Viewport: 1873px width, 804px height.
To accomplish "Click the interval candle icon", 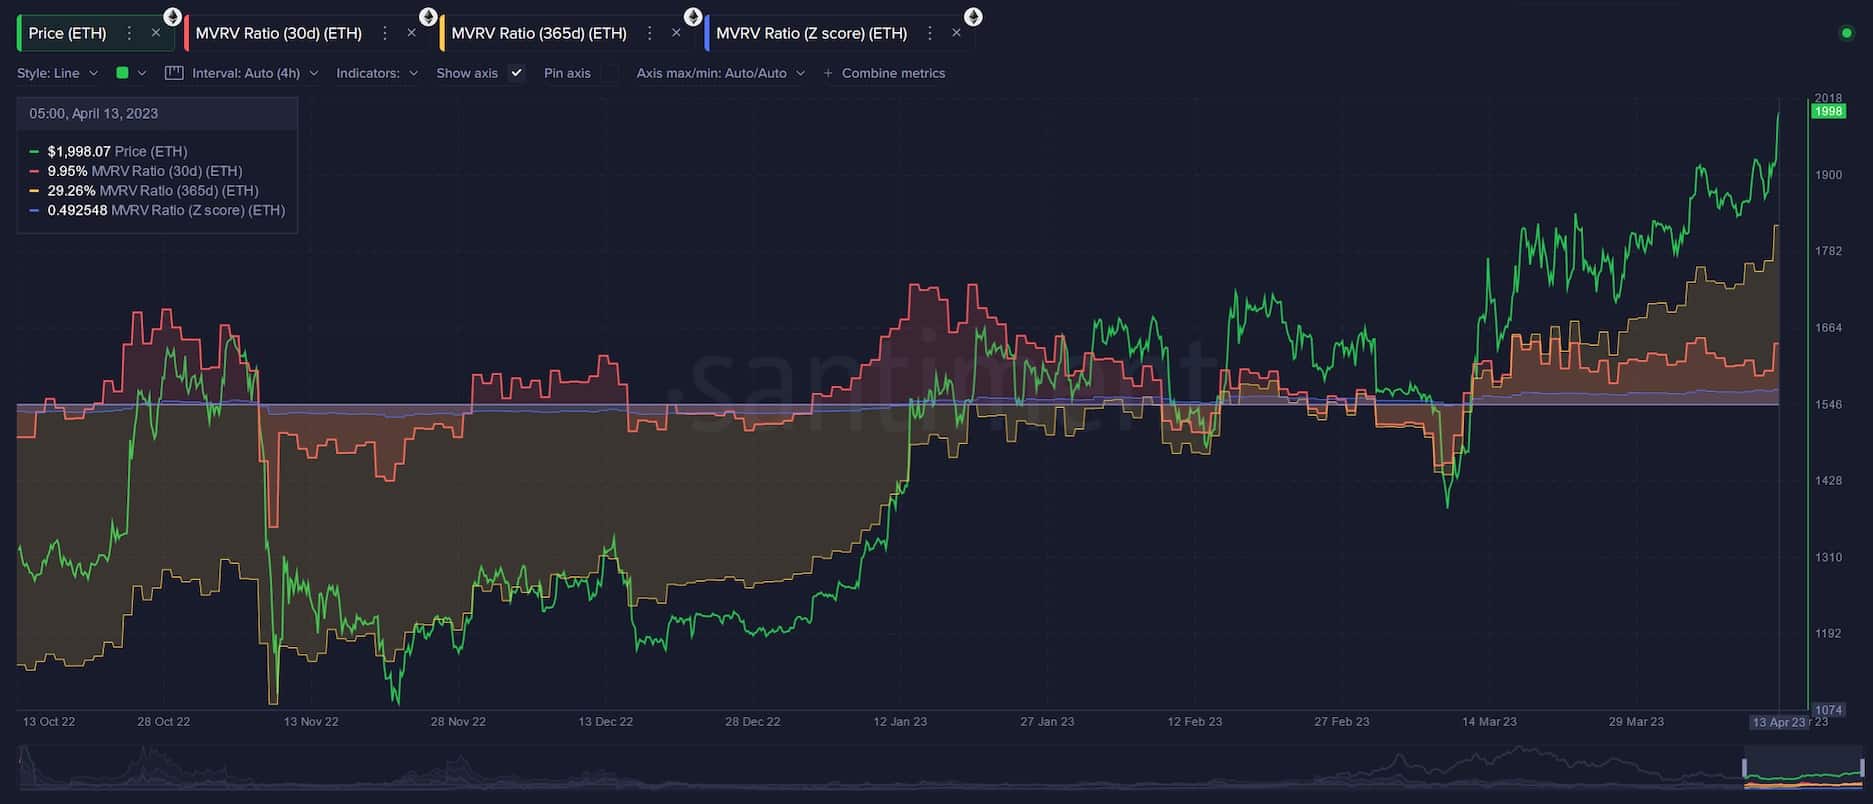I will point(174,73).
